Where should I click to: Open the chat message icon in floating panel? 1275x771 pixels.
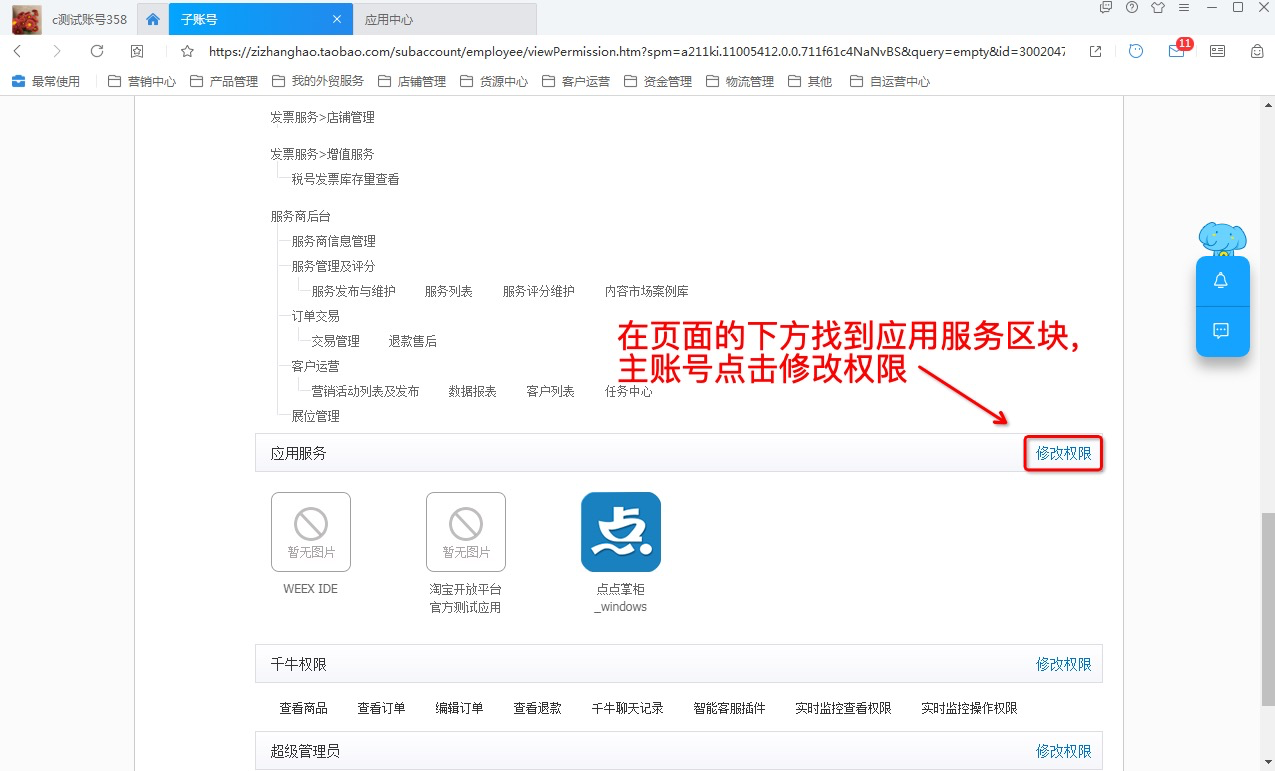coord(1221,331)
